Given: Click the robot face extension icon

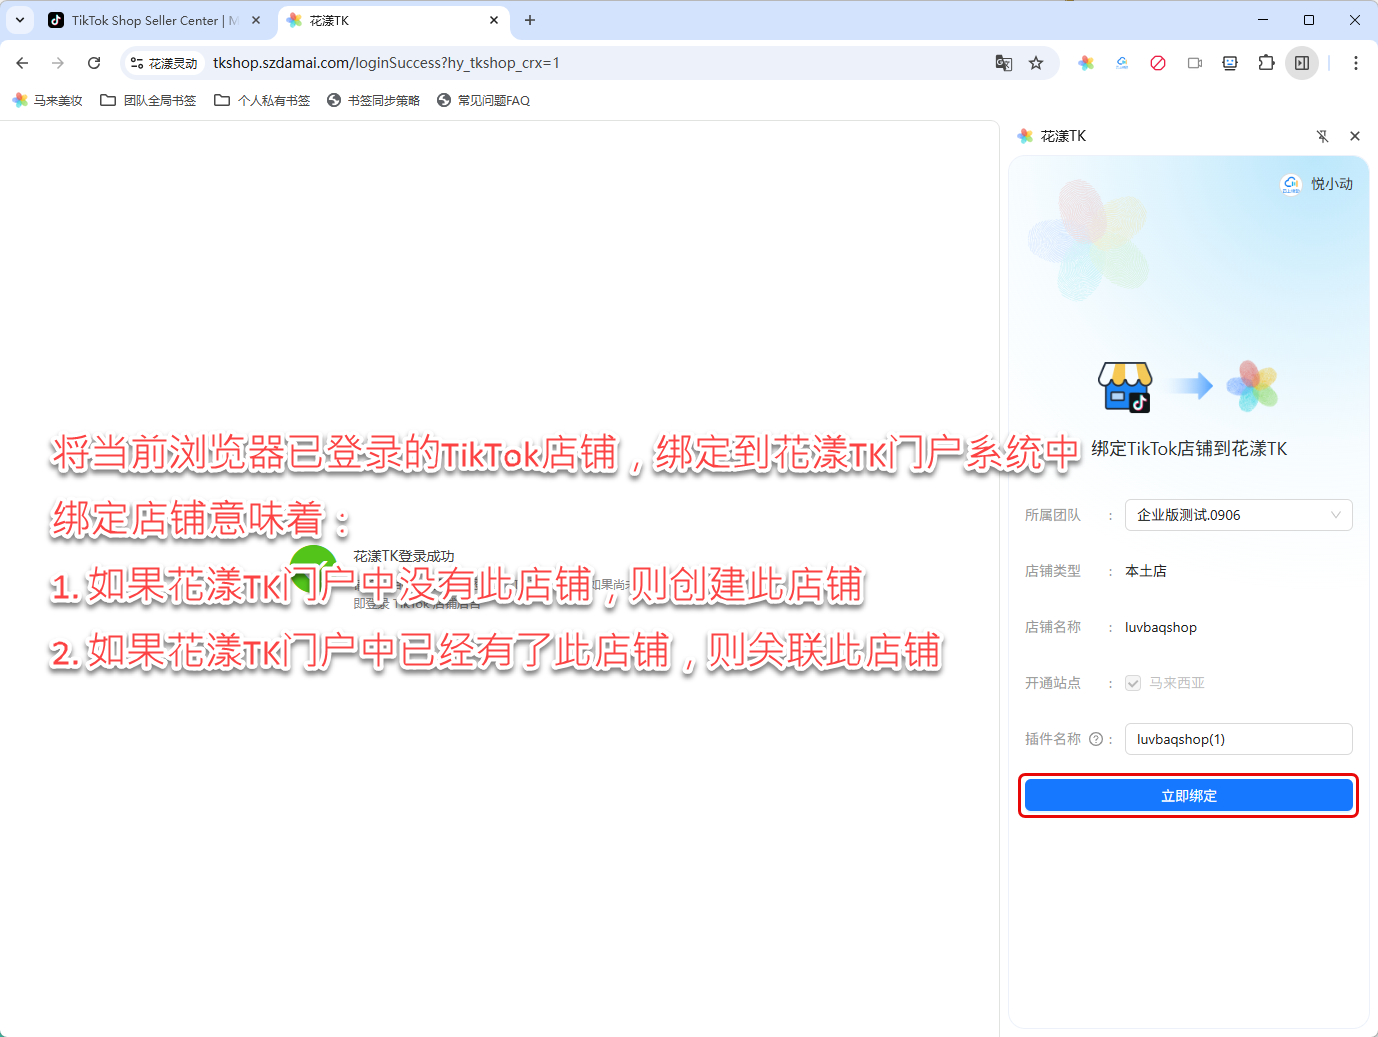Looking at the screenshot, I should pyautogui.click(x=1230, y=63).
